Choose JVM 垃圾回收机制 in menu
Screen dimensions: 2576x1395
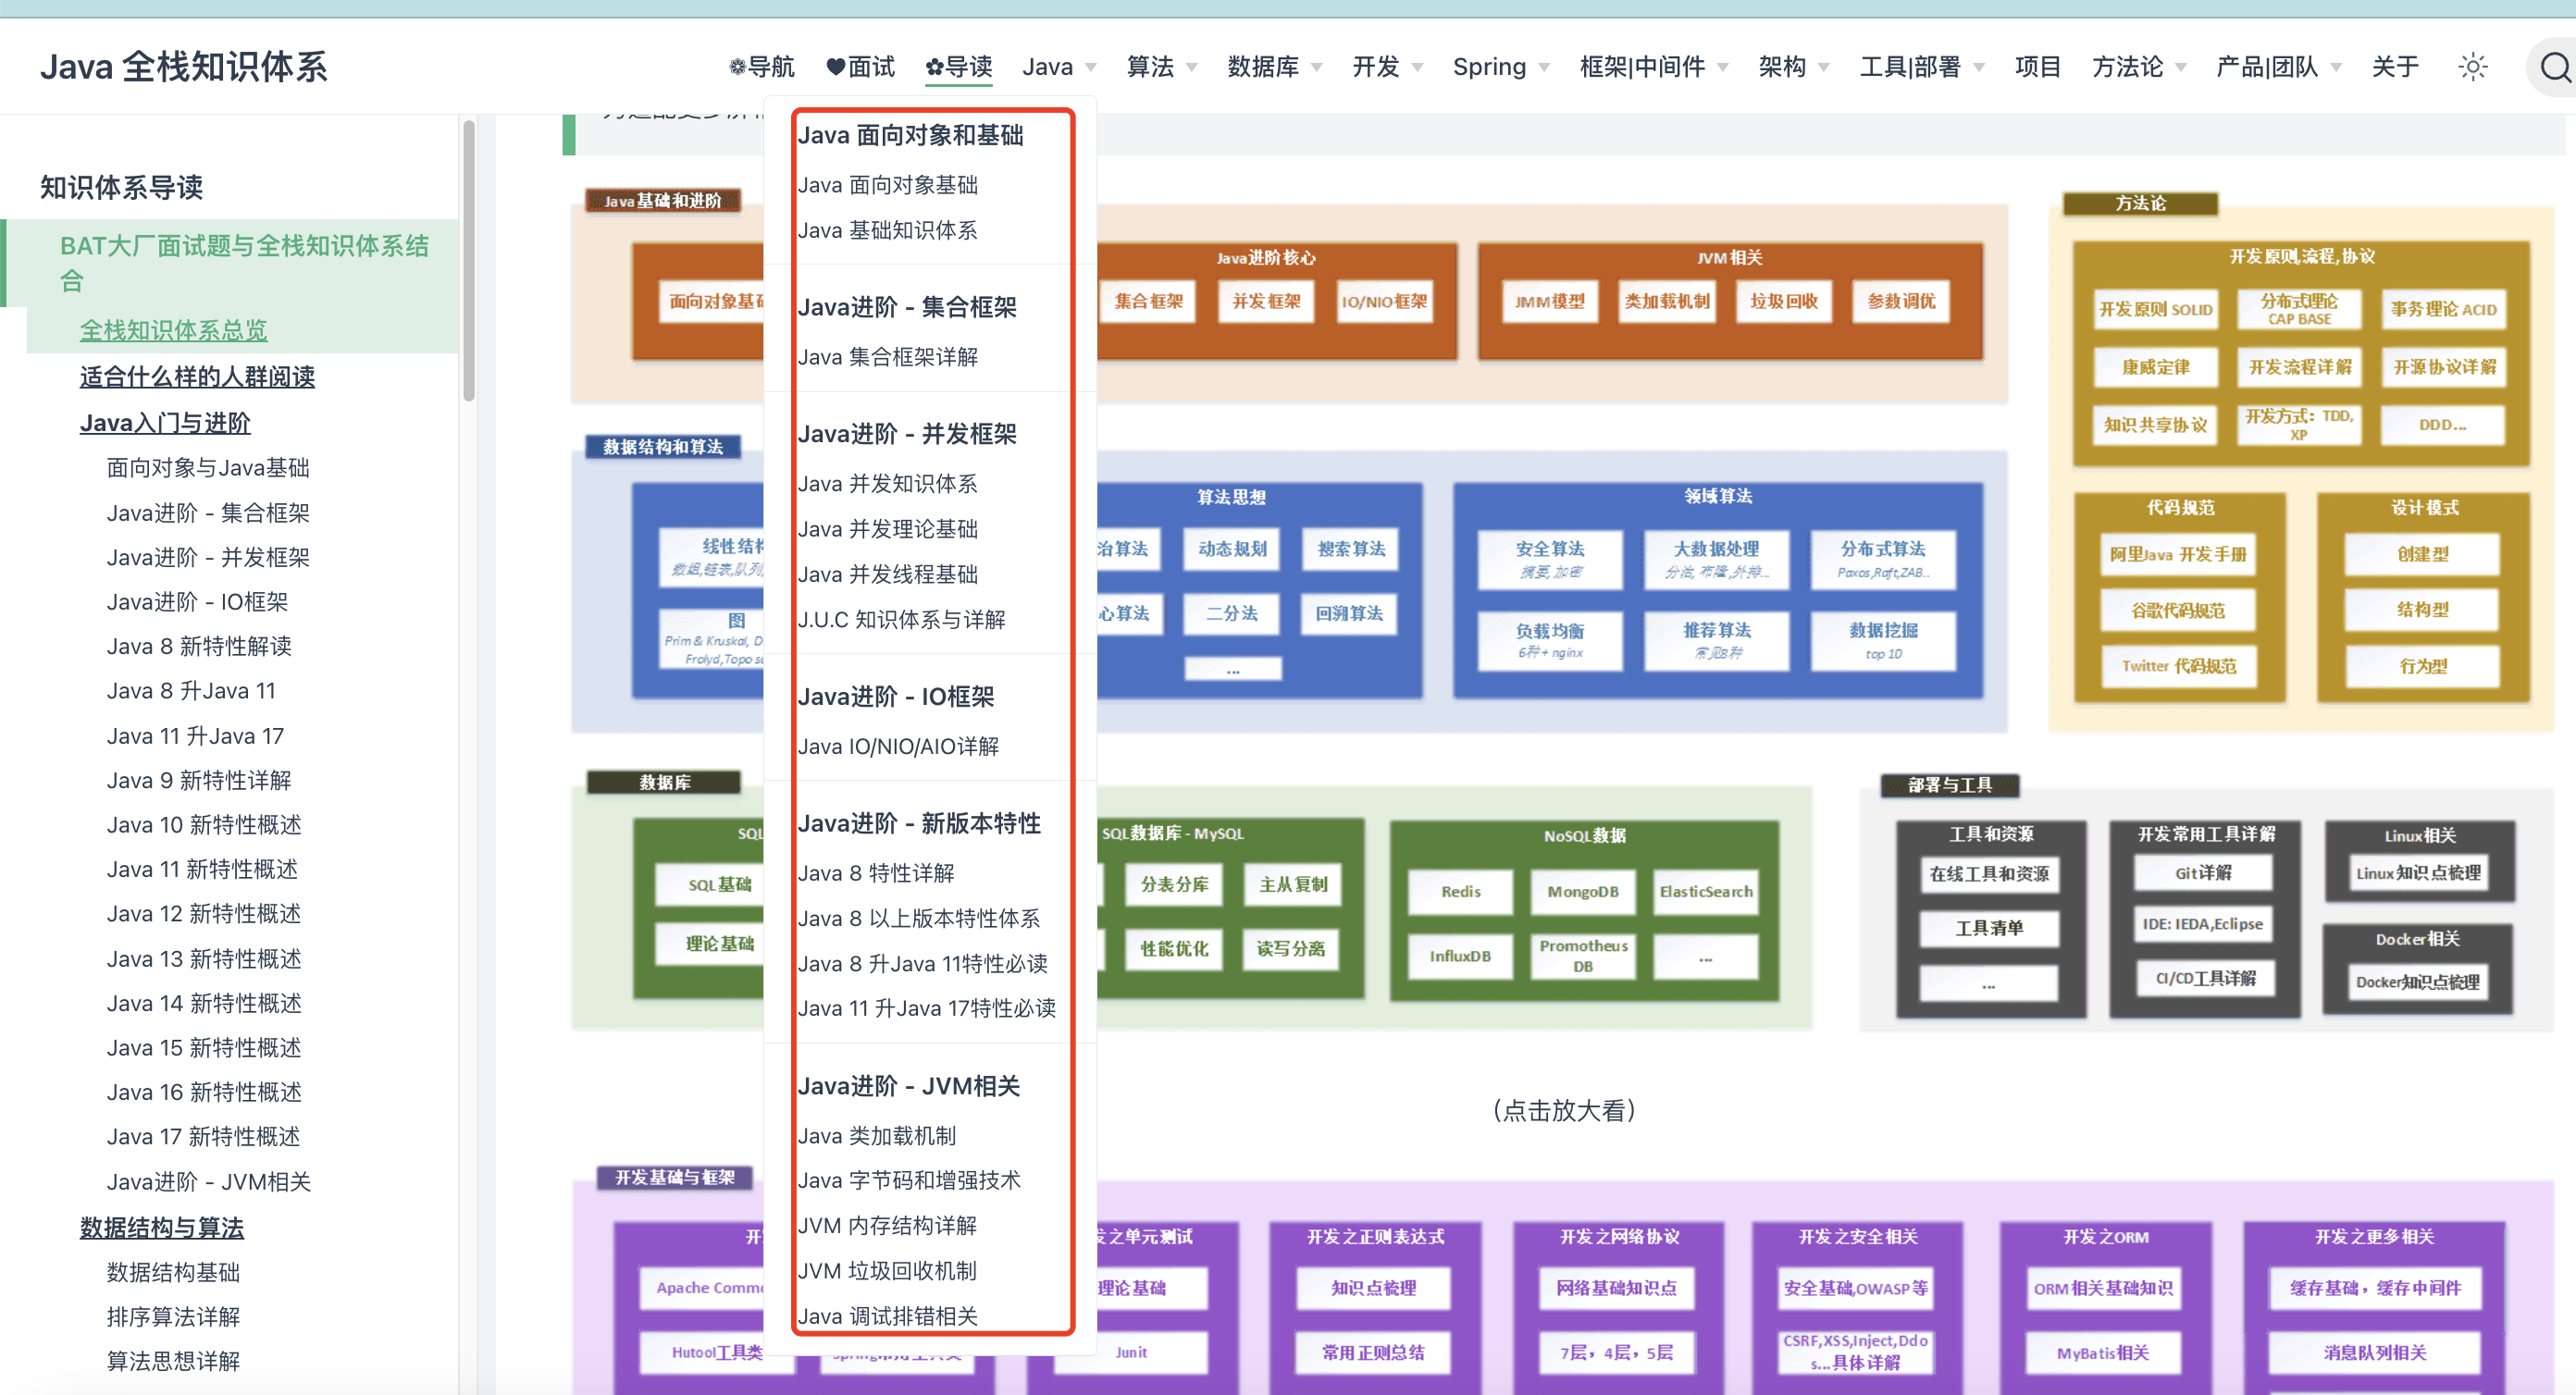887,1270
